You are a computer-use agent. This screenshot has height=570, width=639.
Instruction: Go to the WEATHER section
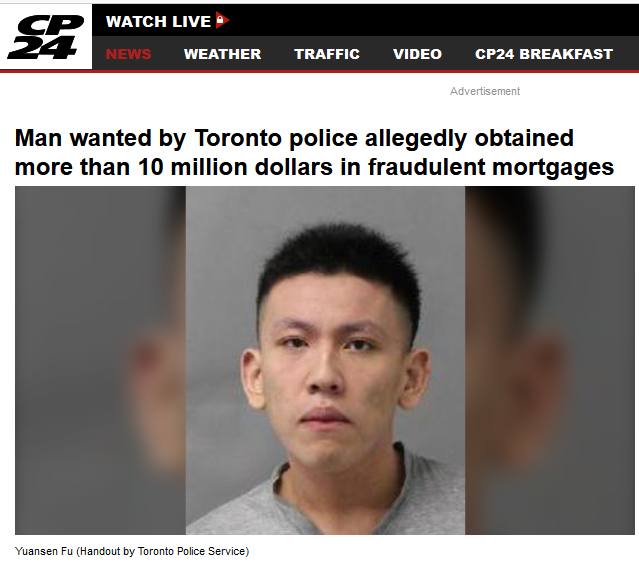click(223, 54)
